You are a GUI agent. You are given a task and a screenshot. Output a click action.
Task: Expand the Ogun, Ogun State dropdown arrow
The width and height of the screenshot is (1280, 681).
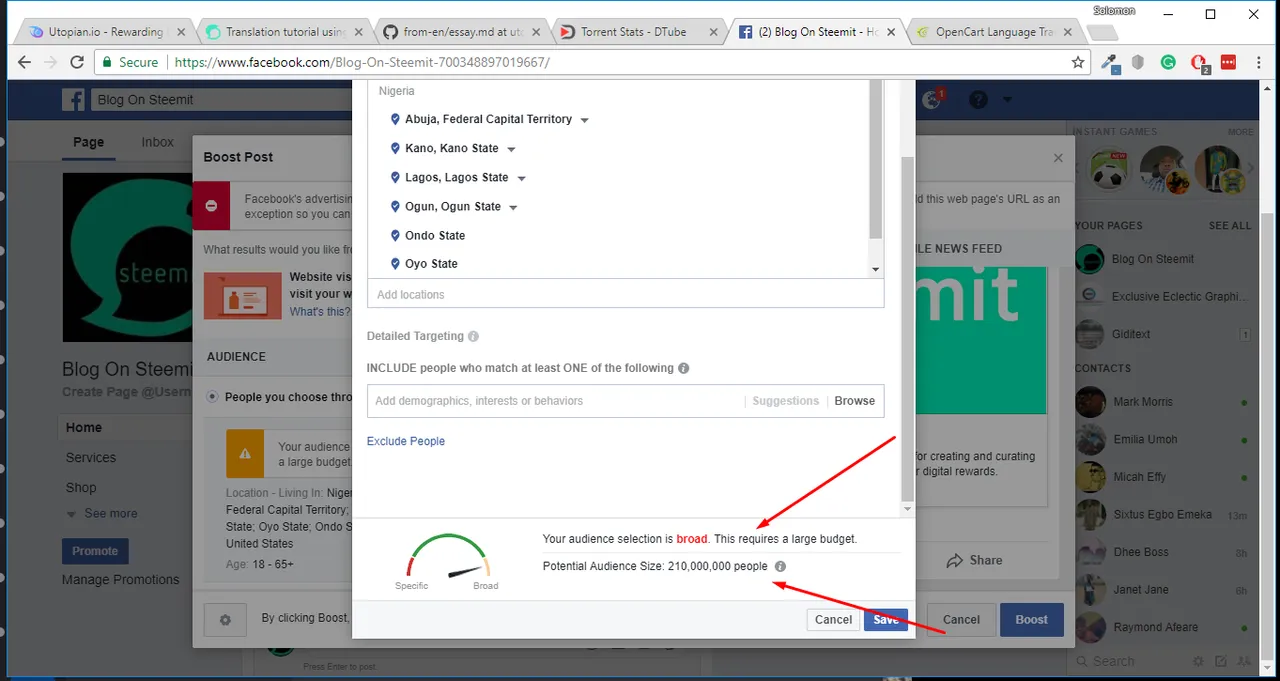(x=514, y=207)
